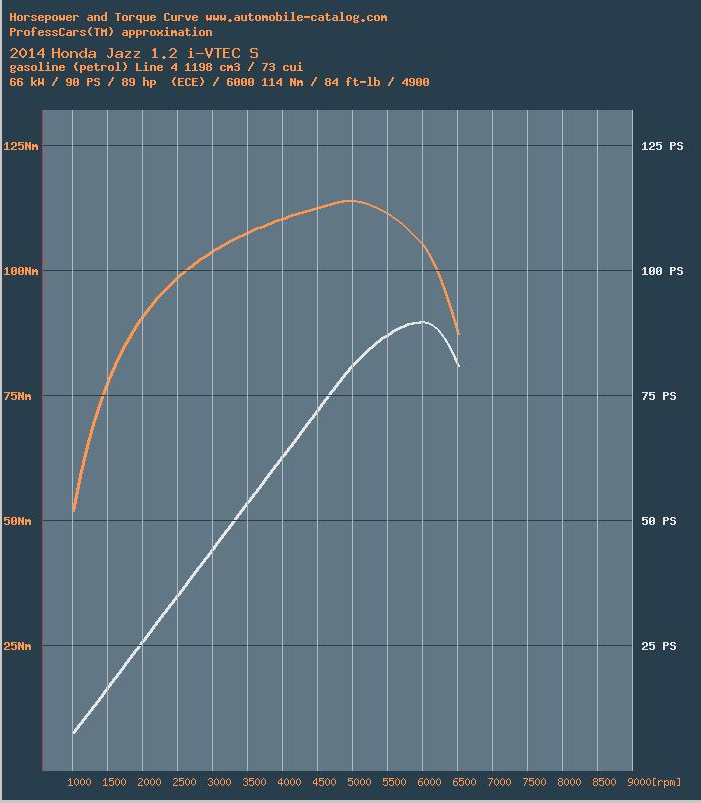The width and height of the screenshot is (701, 803).
Task: Click the '100 PS' power axis label
Action: pyautogui.click(x=662, y=271)
